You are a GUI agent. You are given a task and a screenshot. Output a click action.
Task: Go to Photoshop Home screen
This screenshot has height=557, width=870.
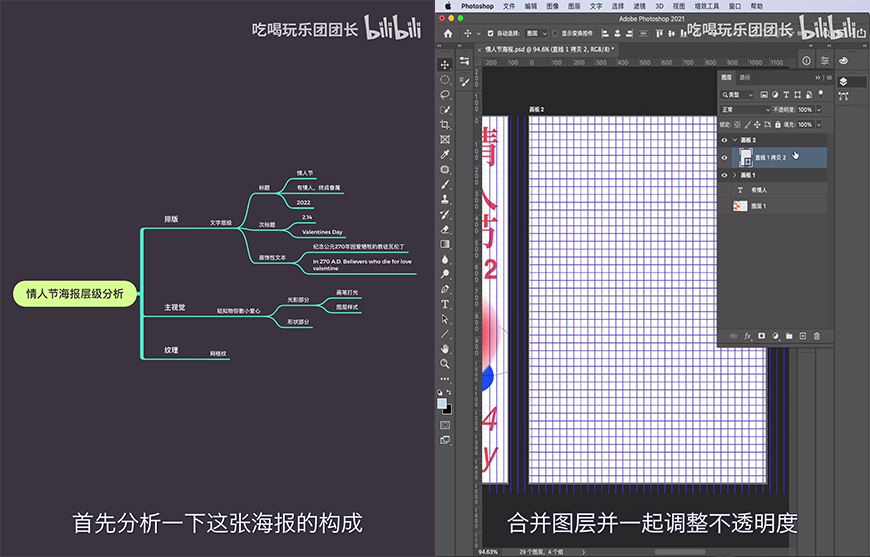(x=448, y=33)
